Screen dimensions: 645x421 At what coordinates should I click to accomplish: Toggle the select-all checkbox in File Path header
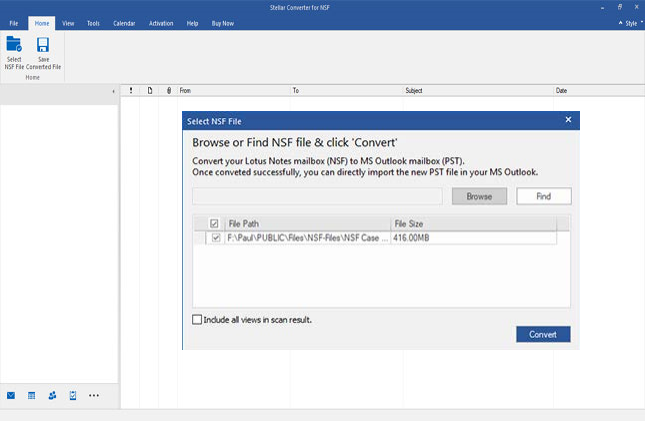pos(214,223)
